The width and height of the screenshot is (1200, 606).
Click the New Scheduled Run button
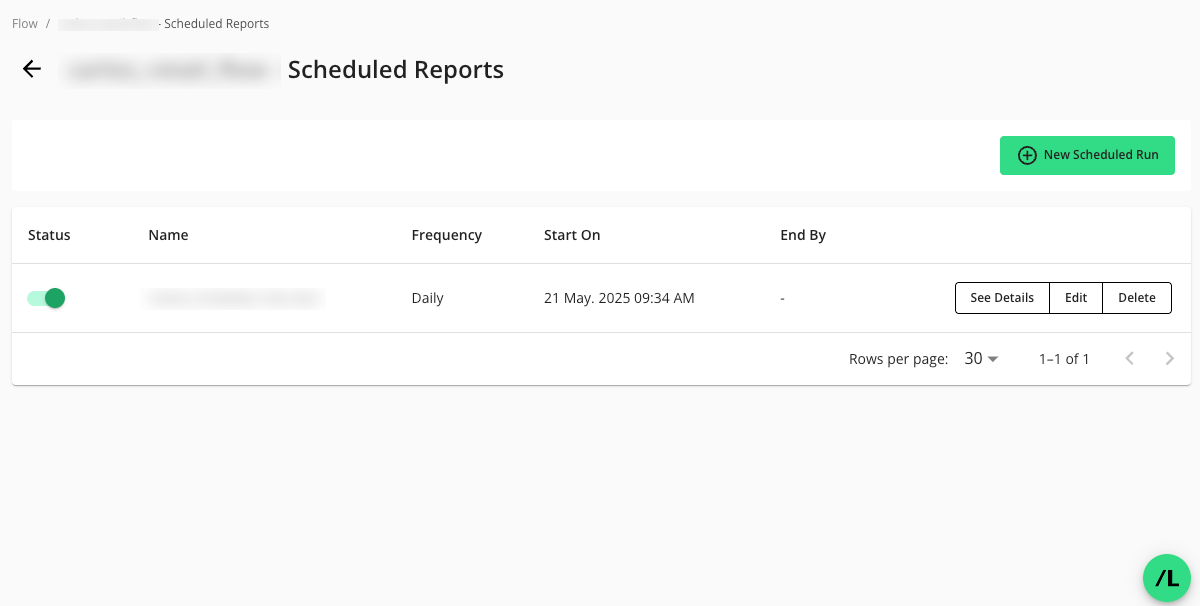(1087, 155)
